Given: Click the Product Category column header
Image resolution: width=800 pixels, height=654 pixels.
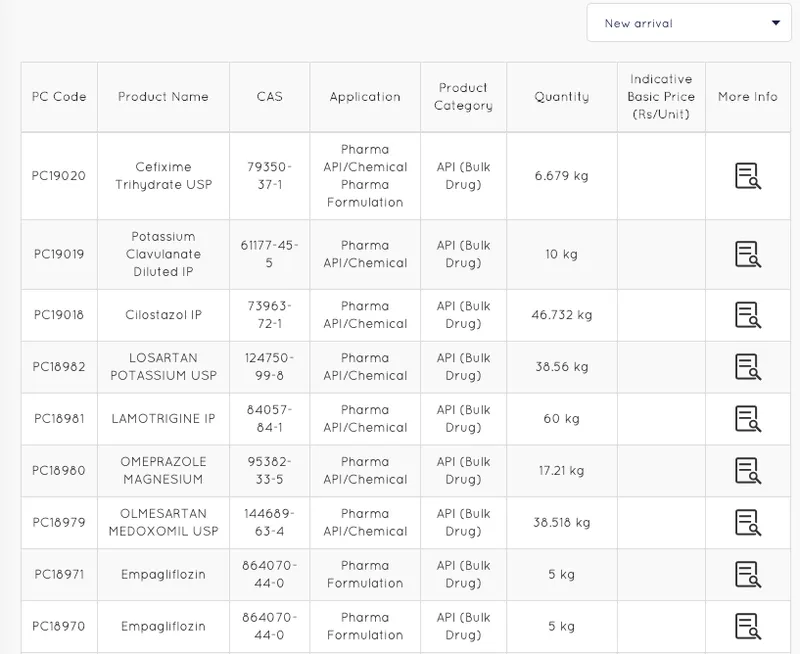Looking at the screenshot, I should 463,97.
